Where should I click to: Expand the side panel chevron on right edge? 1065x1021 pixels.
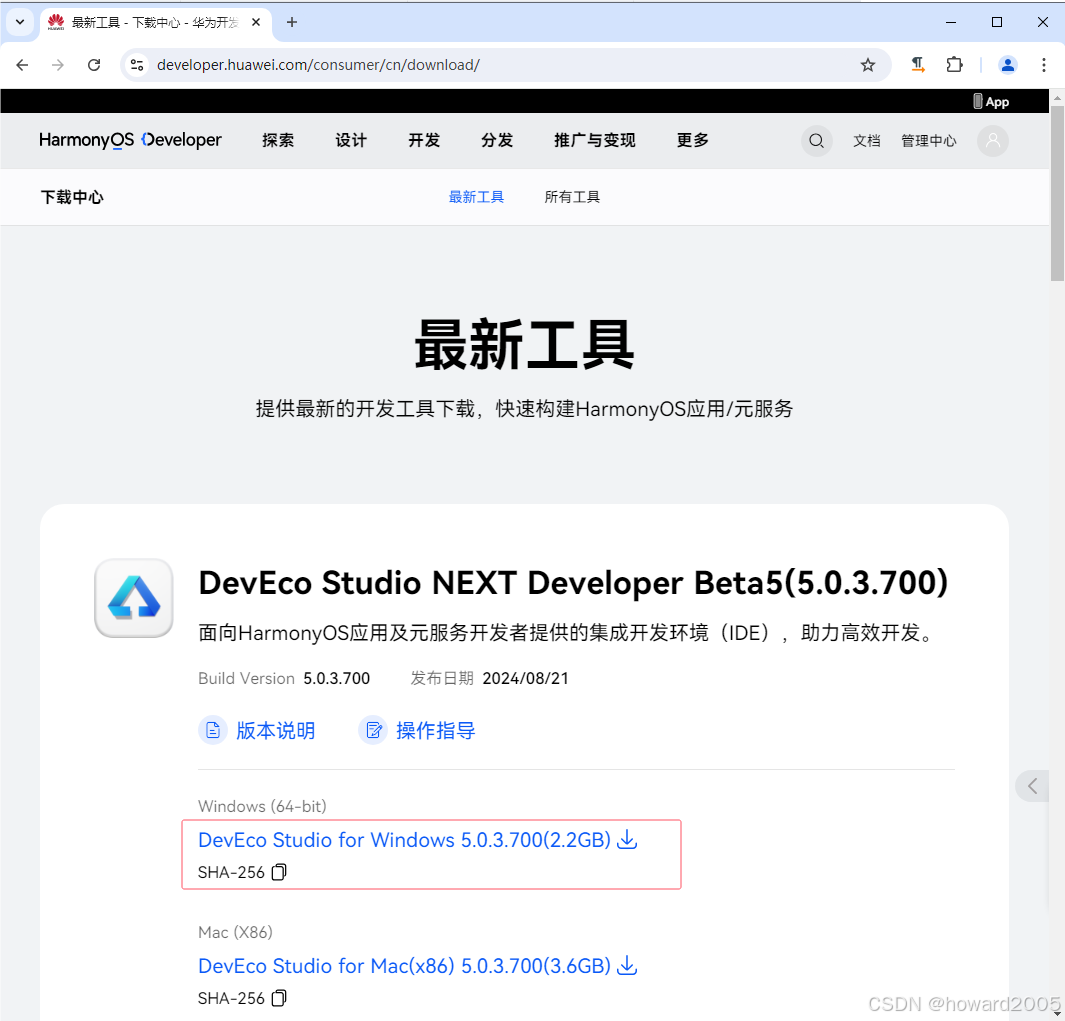[x=1032, y=786]
